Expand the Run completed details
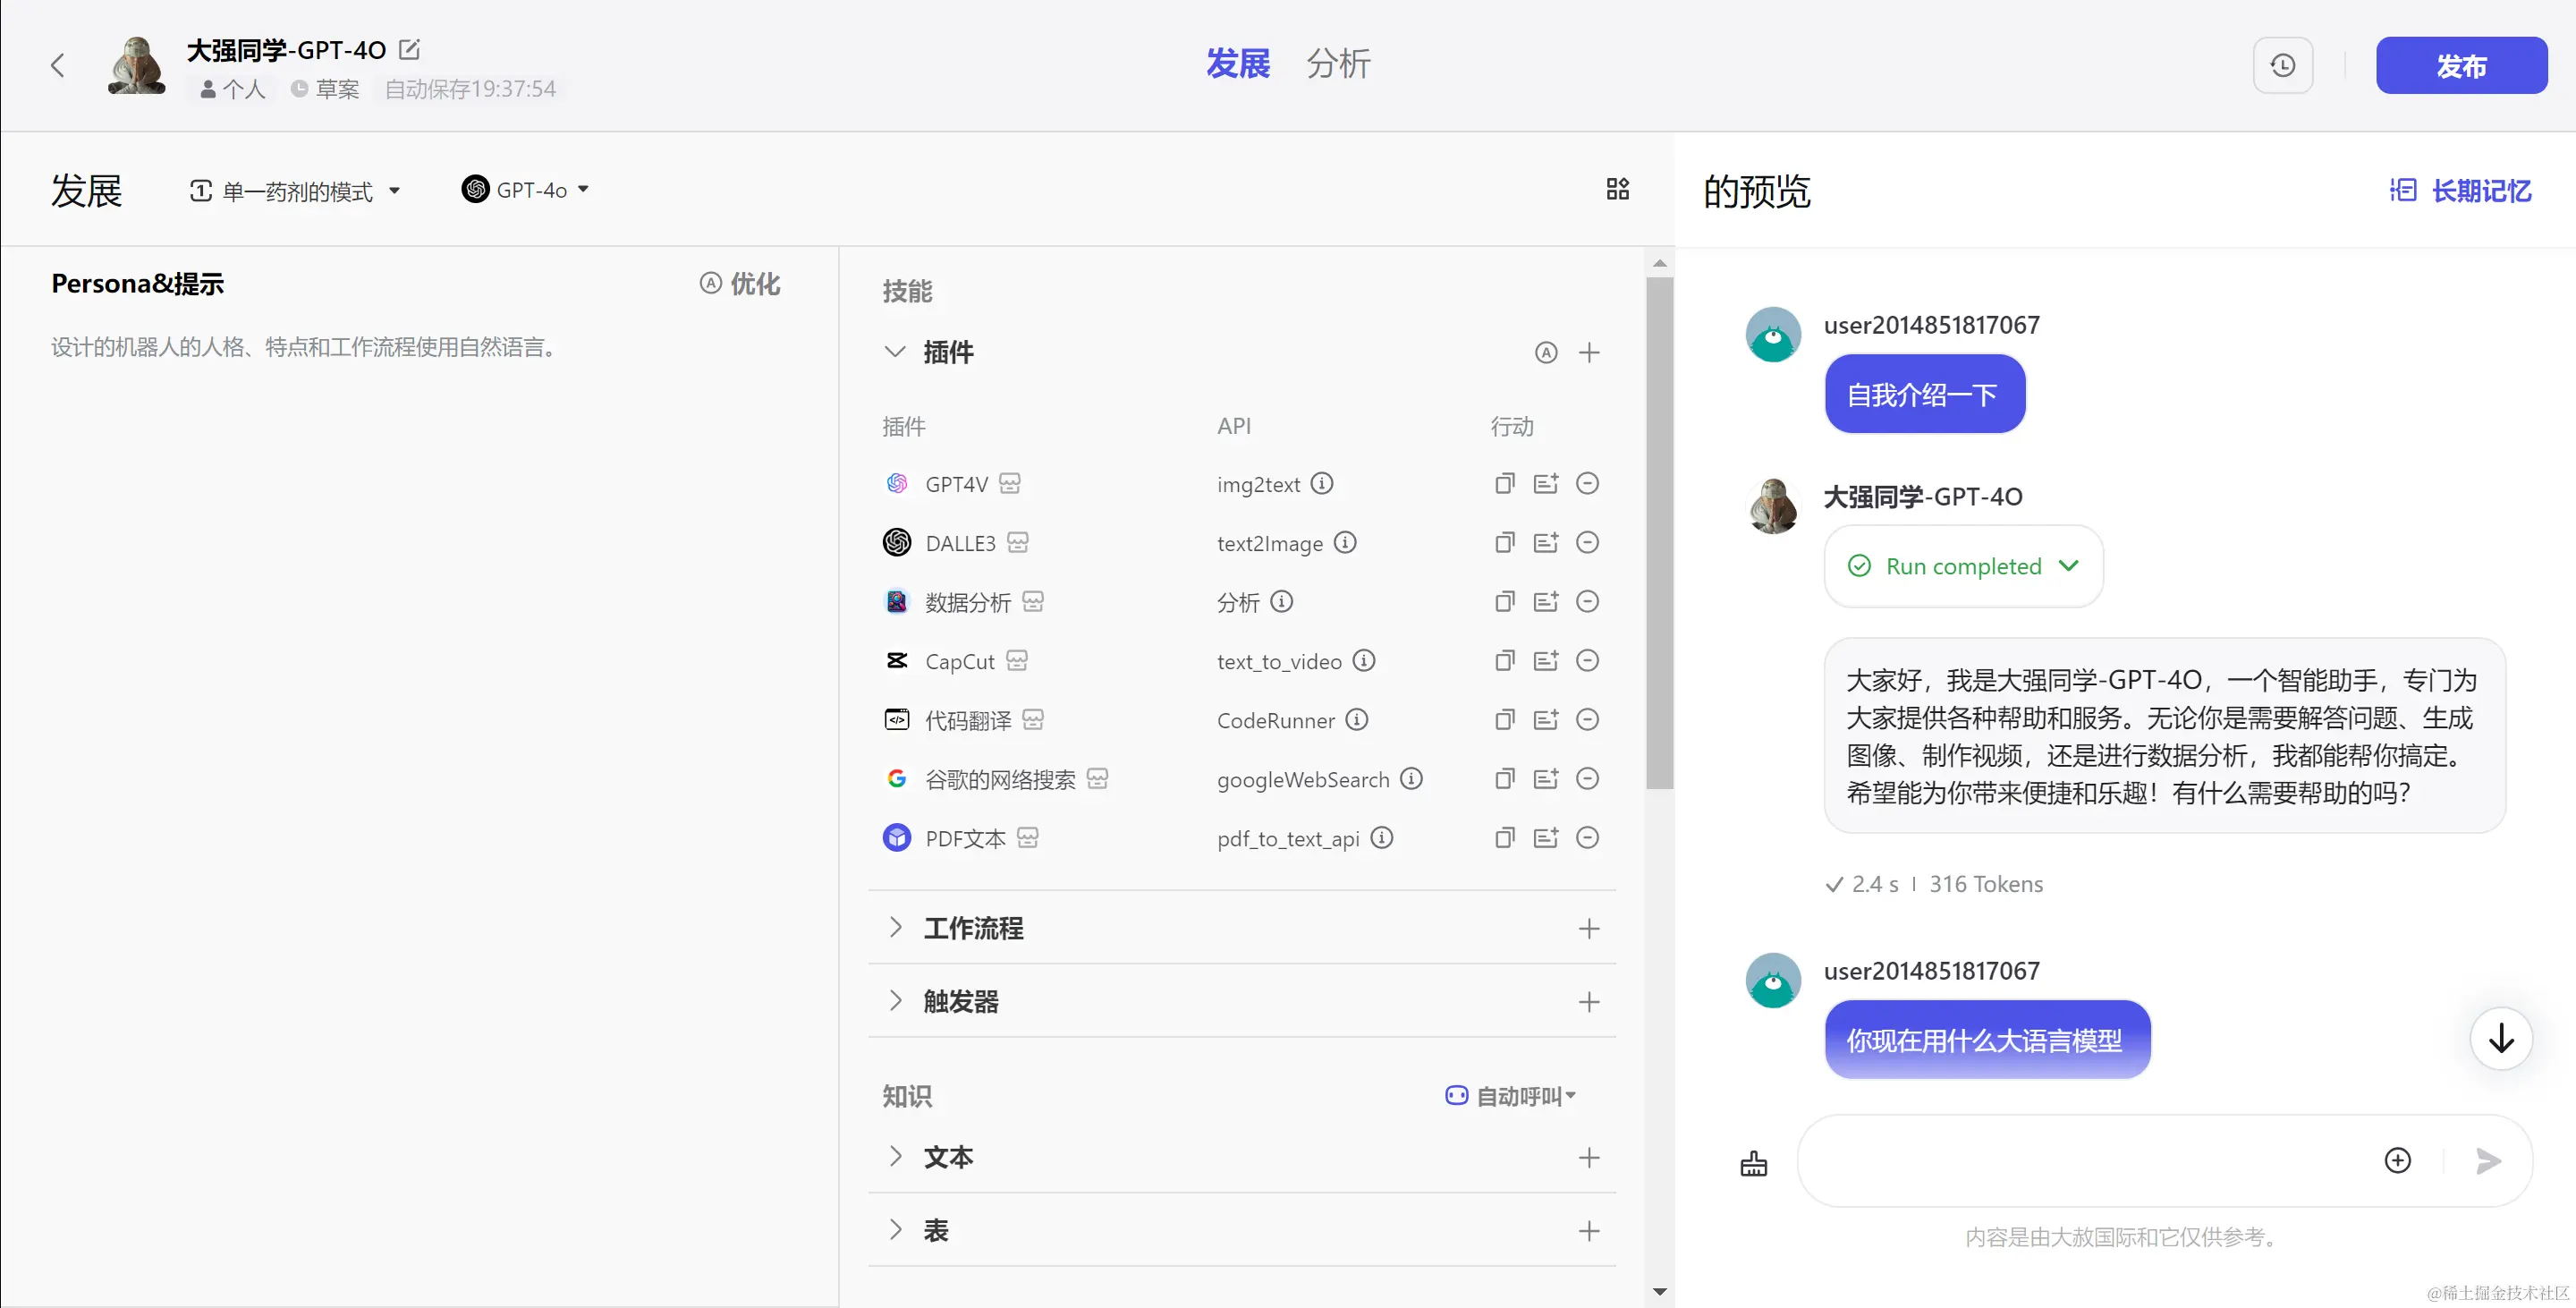The image size is (2576, 1308). (2069, 566)
